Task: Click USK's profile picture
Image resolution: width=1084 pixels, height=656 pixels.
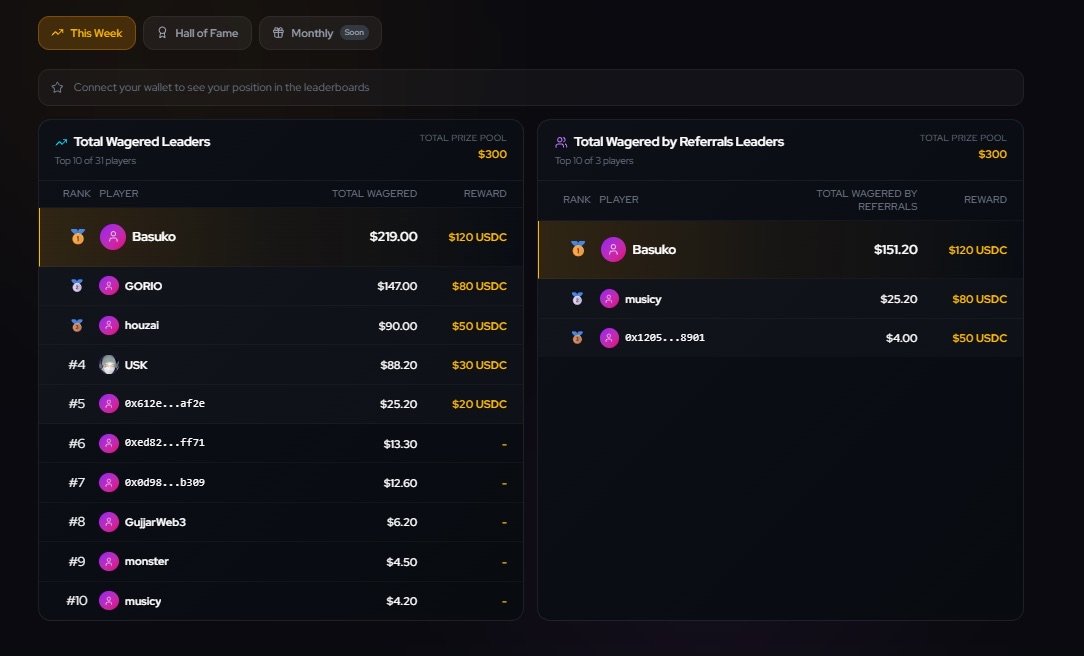Action: (109, 364)
